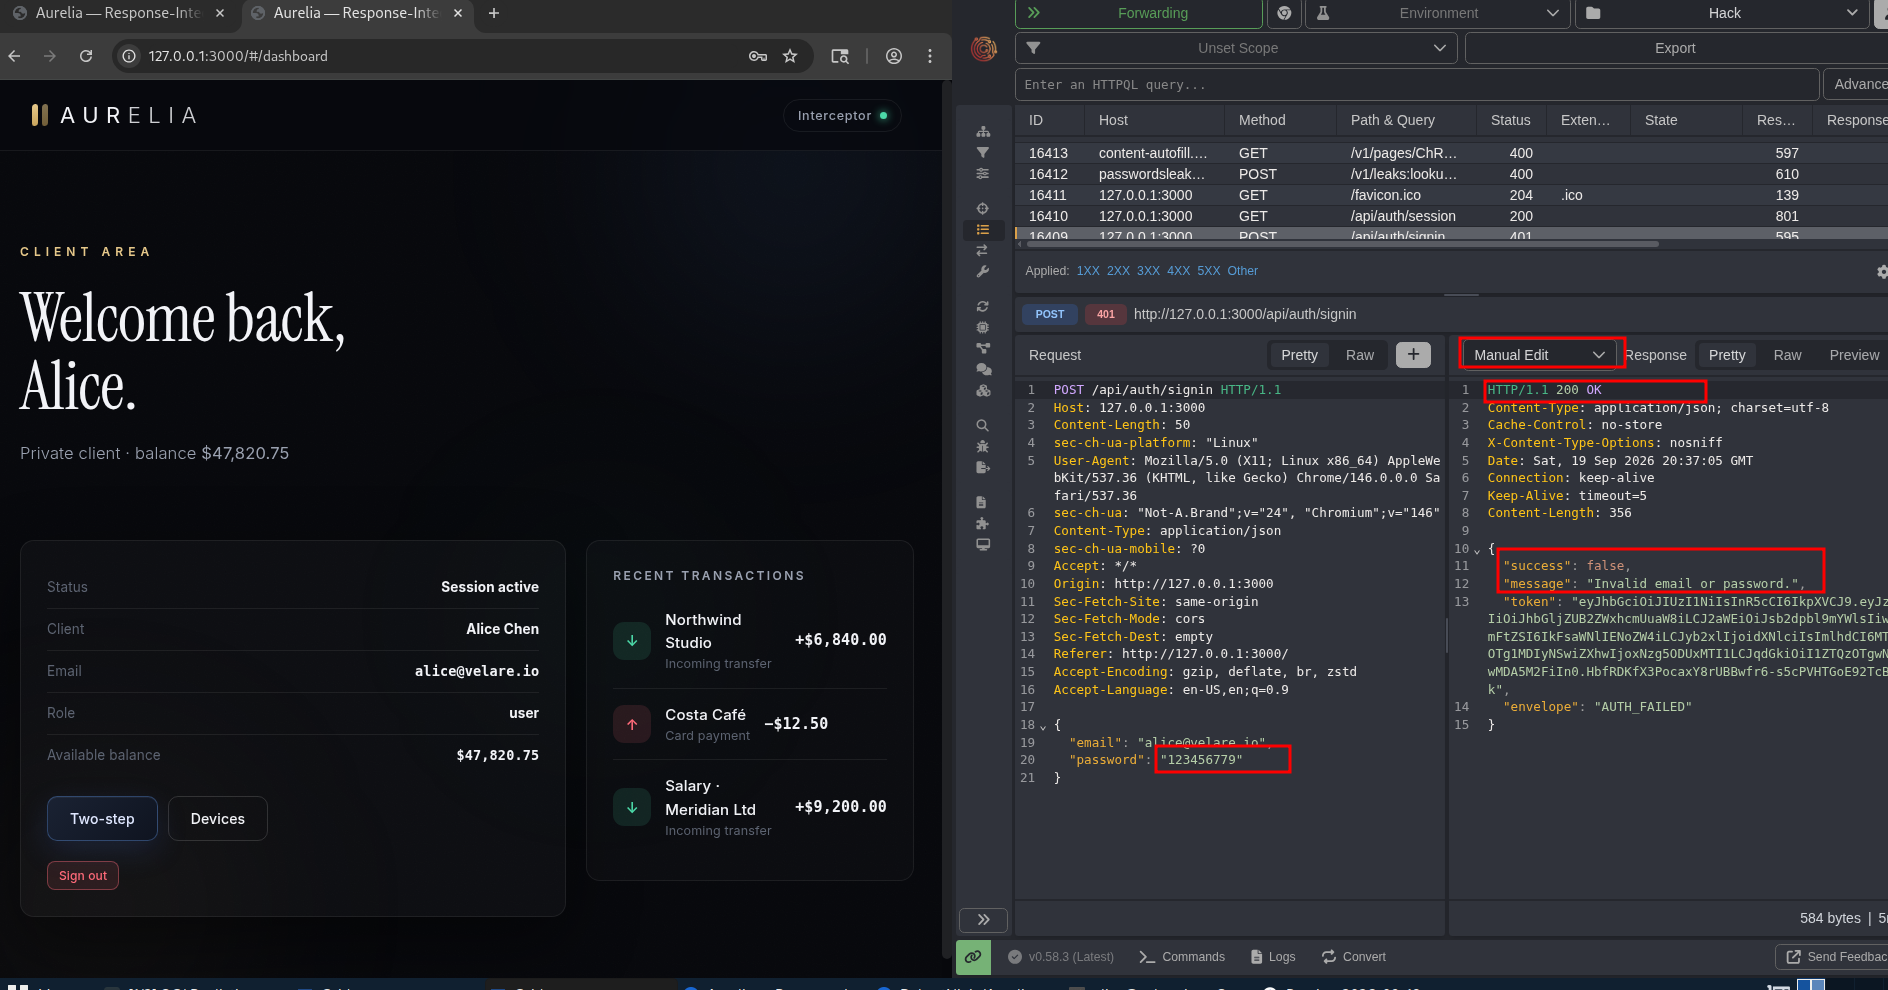
Task: Open Assistant chat bubbles icon
Action: [983, 369]
